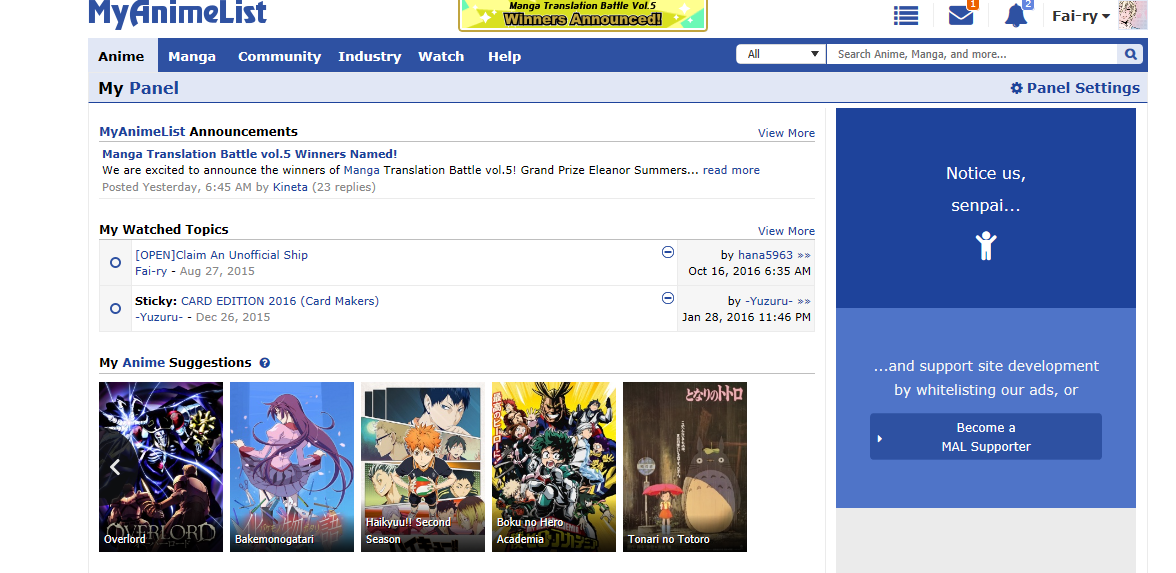Click Become a MAL Supporter button
1176x573 pixels.
tap(986, 436)
